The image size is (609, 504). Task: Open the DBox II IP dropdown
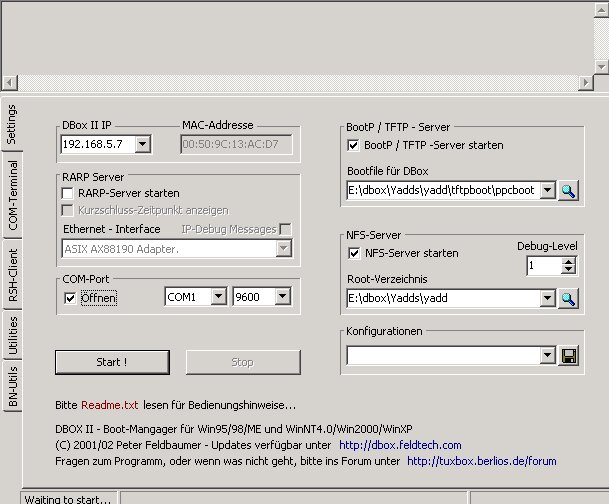pos(143,144)
